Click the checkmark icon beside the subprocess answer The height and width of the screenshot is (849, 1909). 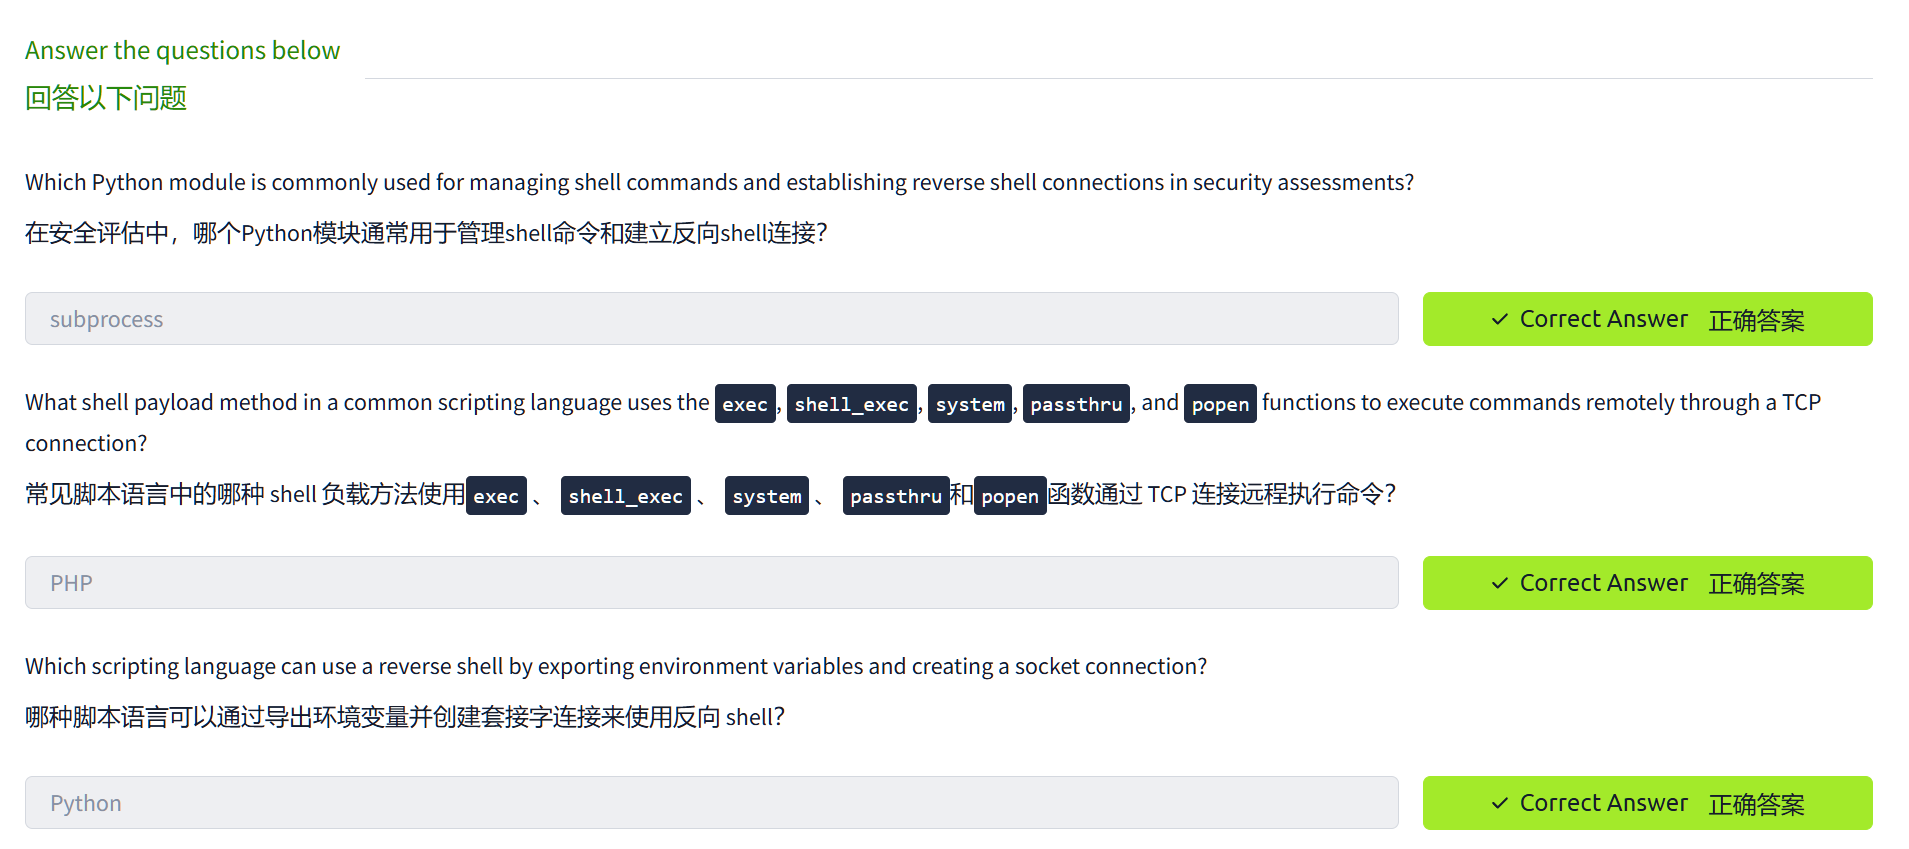click(1499, 319)
